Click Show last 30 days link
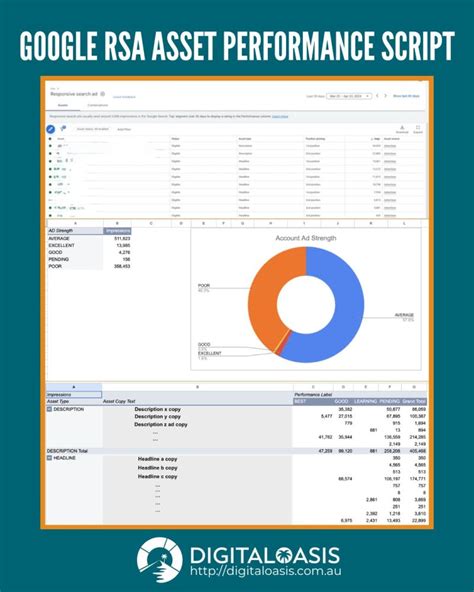Image resolution: width=474 pixels, height=592 pixels. pyautogui.click(x=406, y=96)
